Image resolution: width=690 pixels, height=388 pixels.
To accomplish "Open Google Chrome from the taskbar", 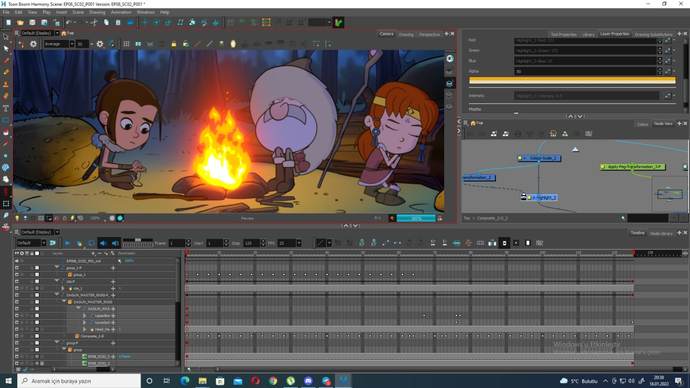I will (x=273, y=381).
